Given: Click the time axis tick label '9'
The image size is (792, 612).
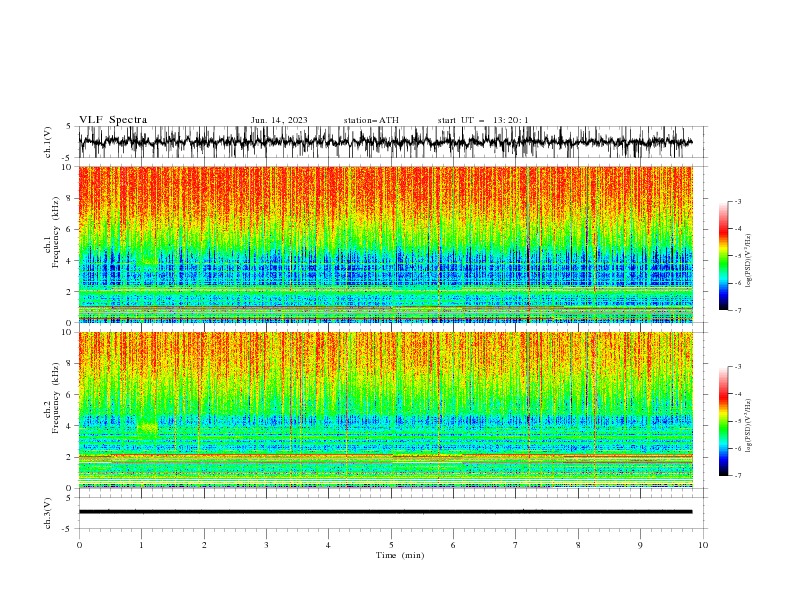Looking at the screenshot, I should 640,545.
